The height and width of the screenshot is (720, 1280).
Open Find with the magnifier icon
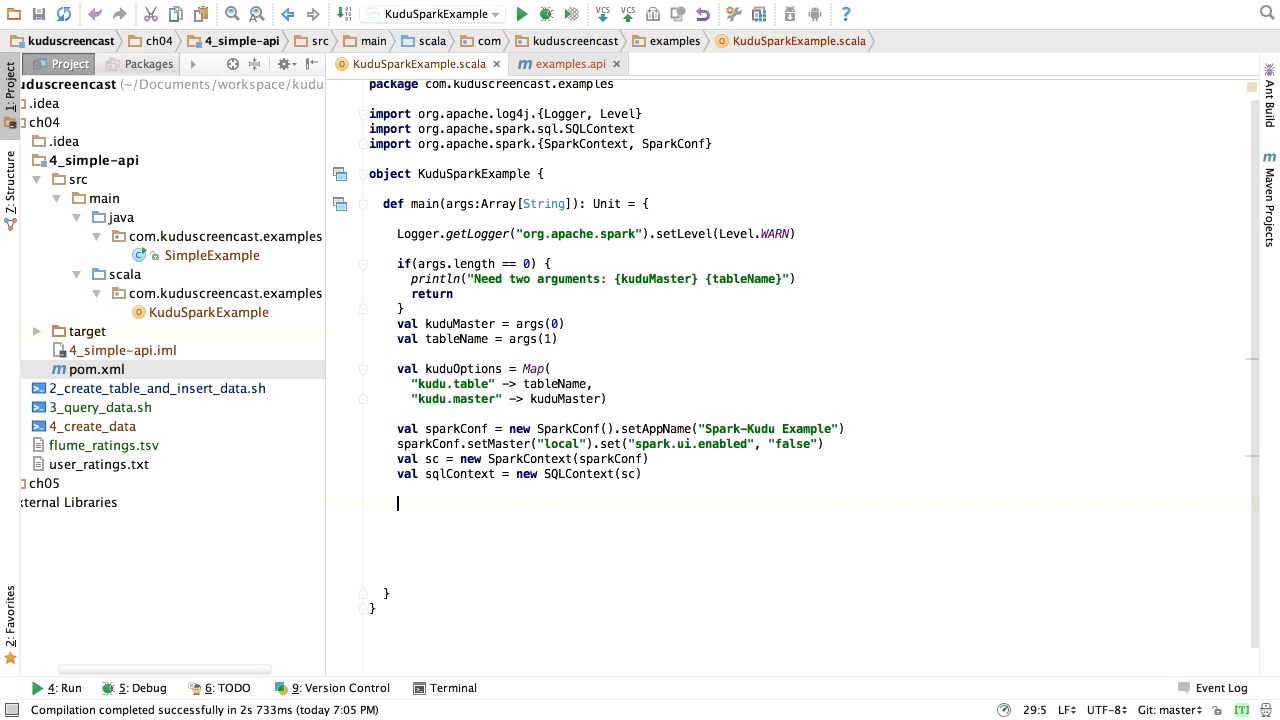point(232,14)
